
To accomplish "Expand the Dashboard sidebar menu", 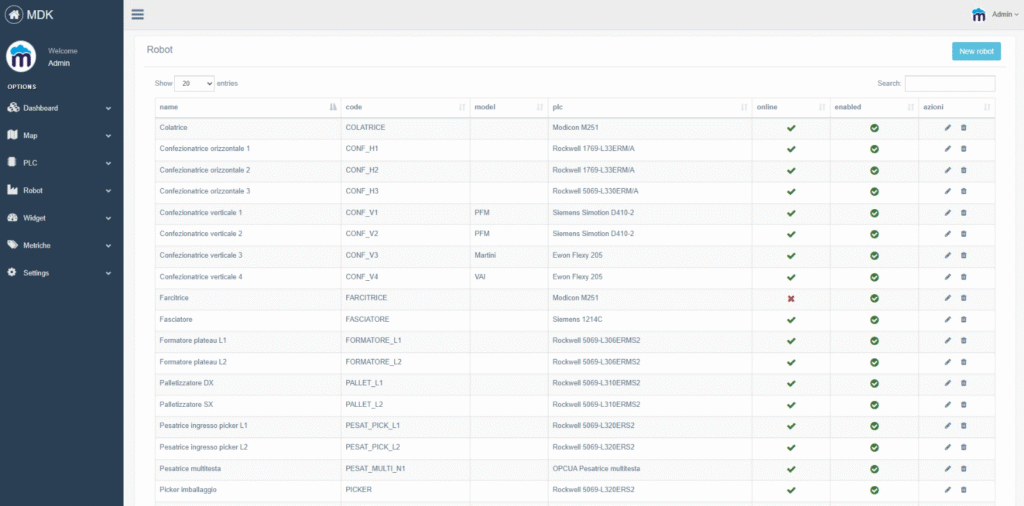I will click(x=60, y=108).
